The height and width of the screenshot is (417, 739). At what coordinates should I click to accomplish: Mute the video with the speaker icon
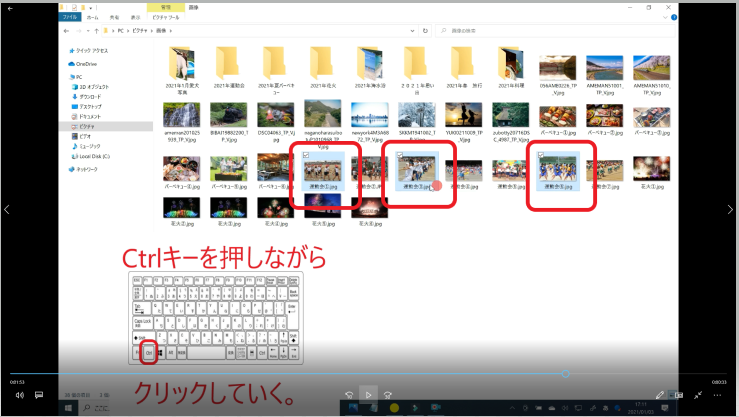tap(19, 396)
